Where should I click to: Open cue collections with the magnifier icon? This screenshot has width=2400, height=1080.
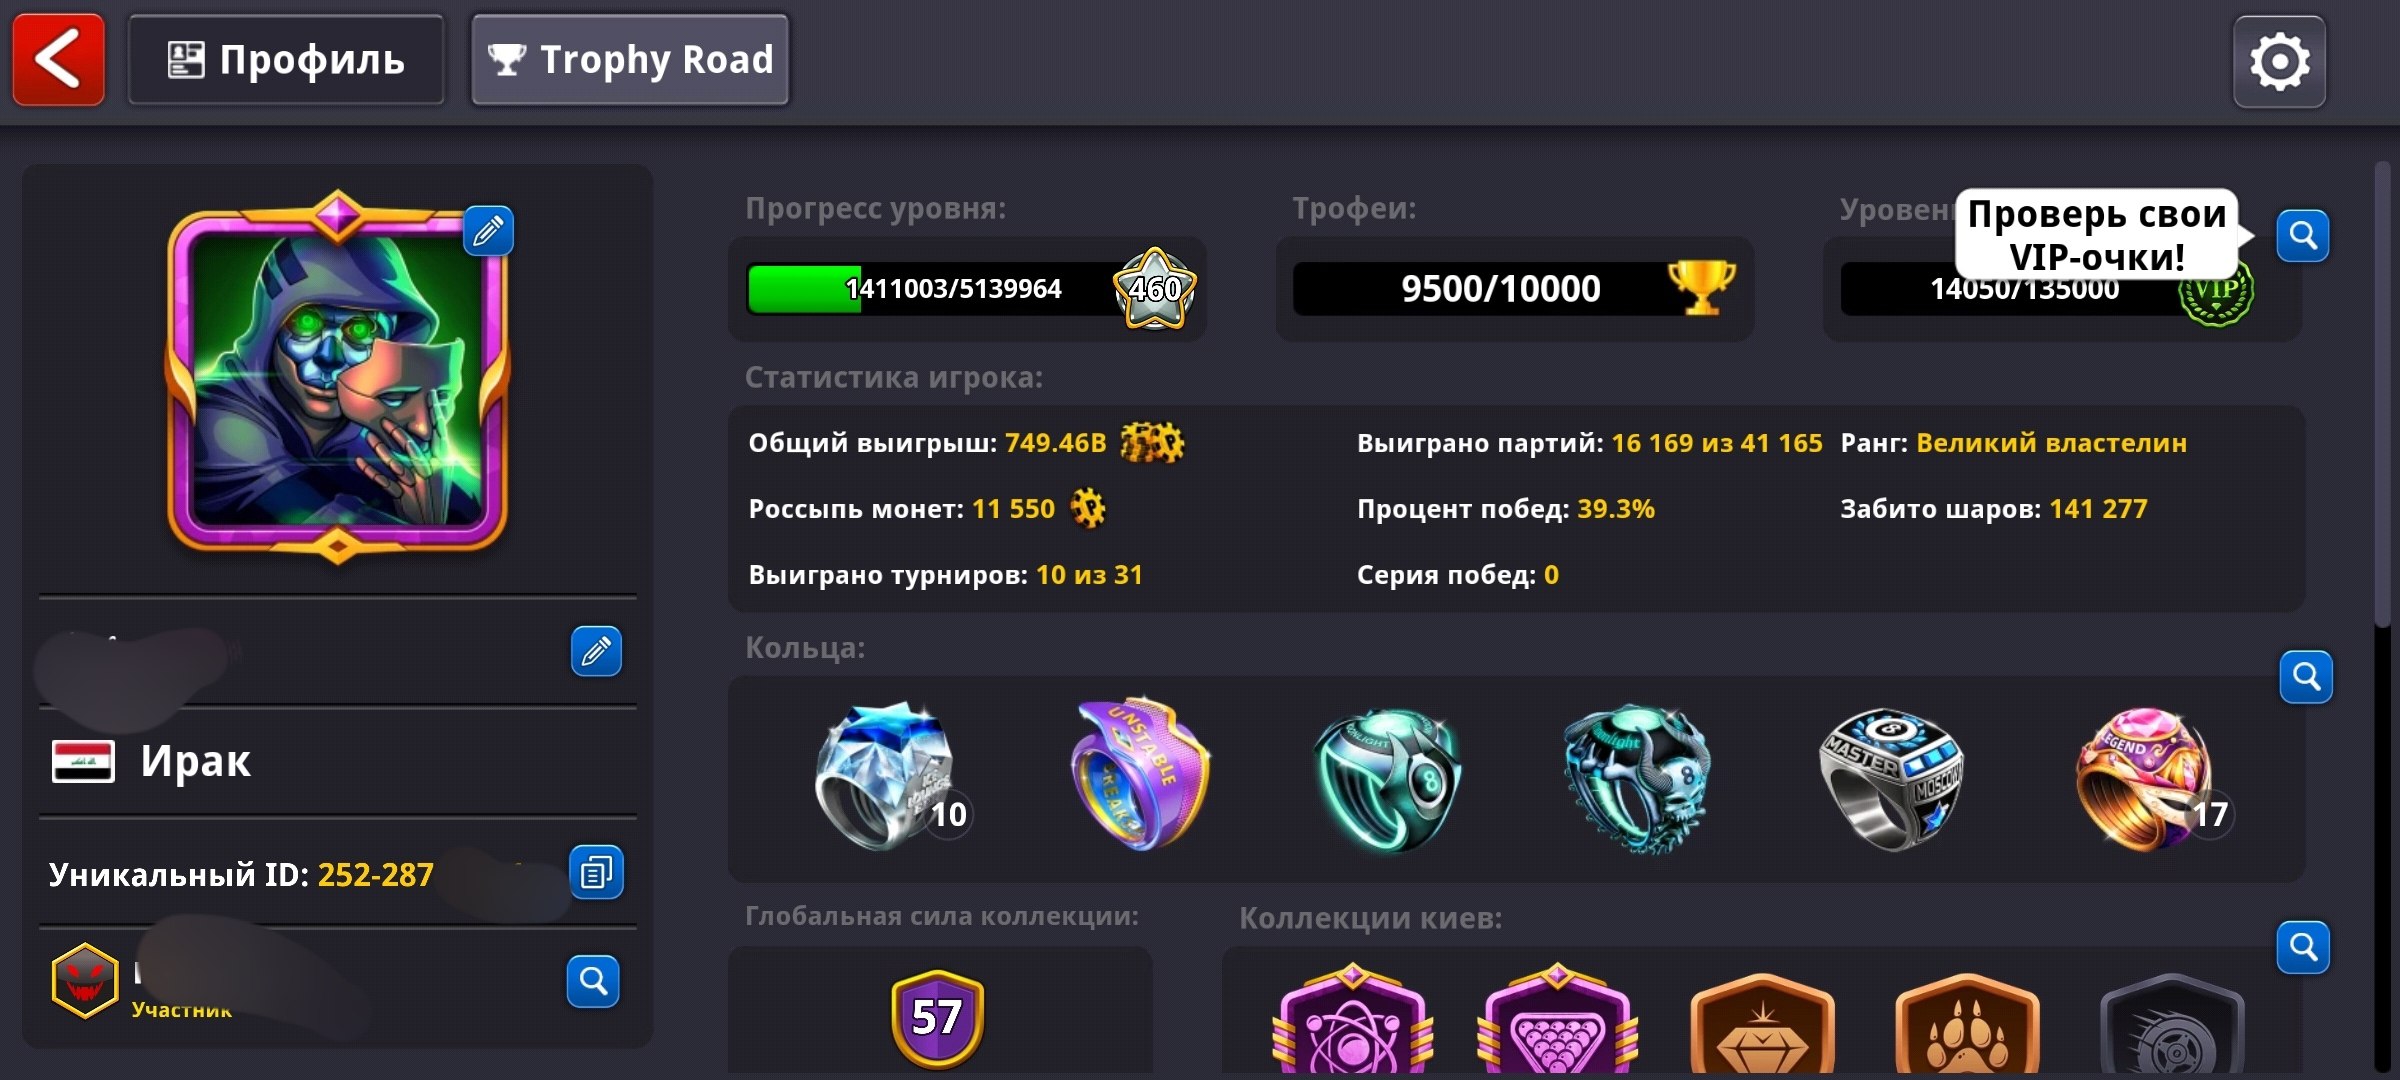coord(2303,947)
